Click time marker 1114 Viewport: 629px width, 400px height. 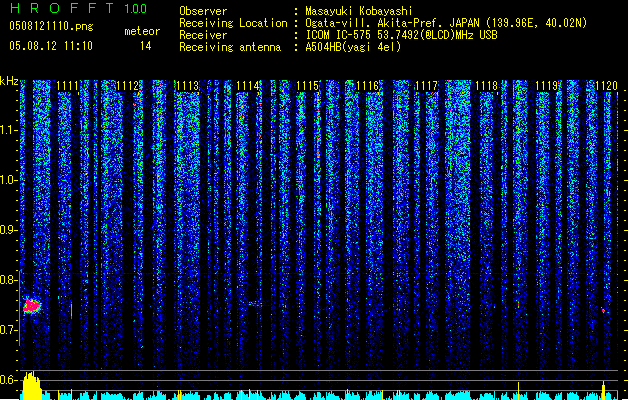[248, 86]
